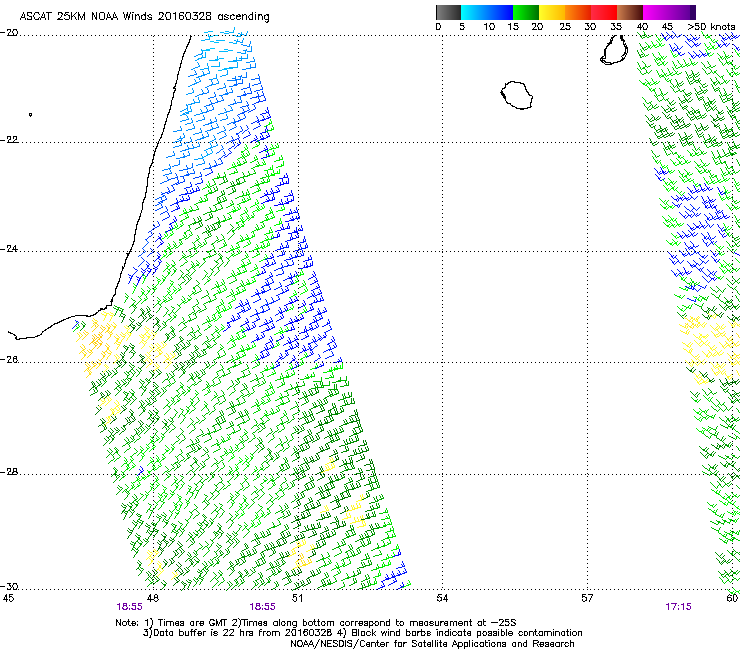The image size is (740, 650).
Task: Click the -20 latitude axis label
Action: (9, 33)
